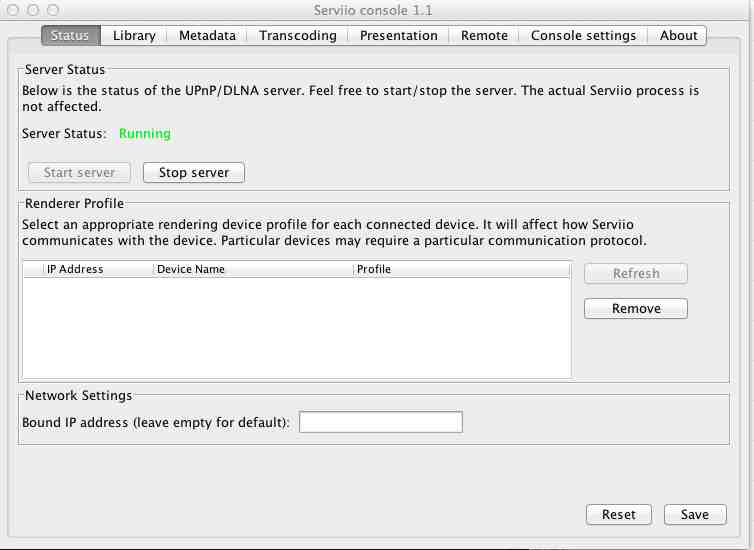Switch to the Transcoding tab
The height and width of the screenshot is (550, 754).
coord(298,36)
